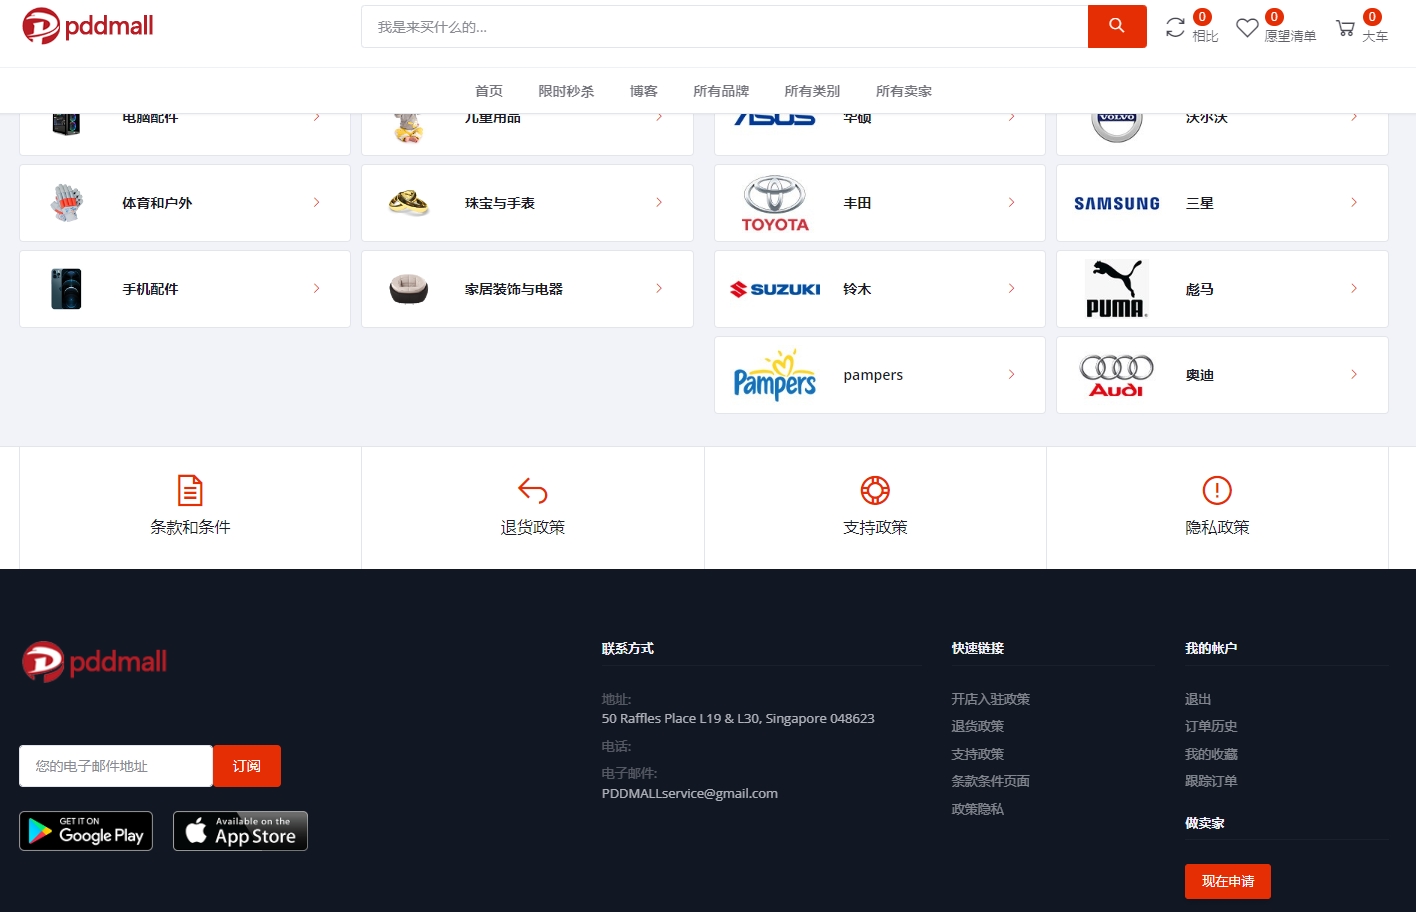Click the Audi brand logo

coord(1117,375)
